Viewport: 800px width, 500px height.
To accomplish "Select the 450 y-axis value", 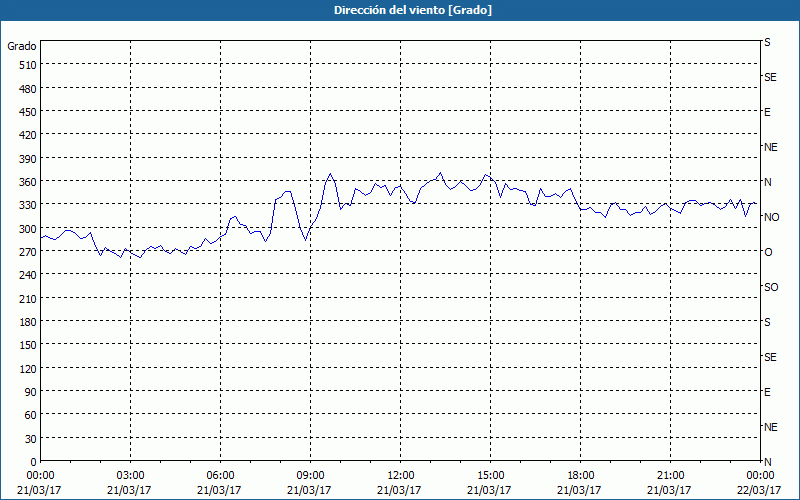I will [28, 112].
